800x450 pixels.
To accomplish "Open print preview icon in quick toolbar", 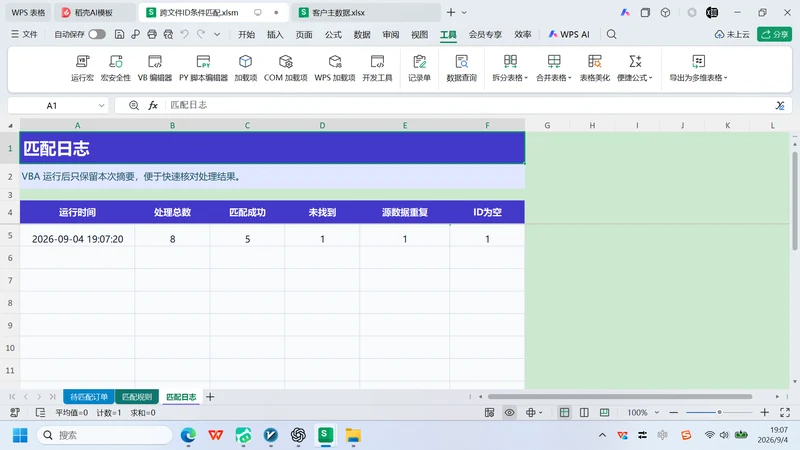I will pyautogui.click(x=168, y=34).
